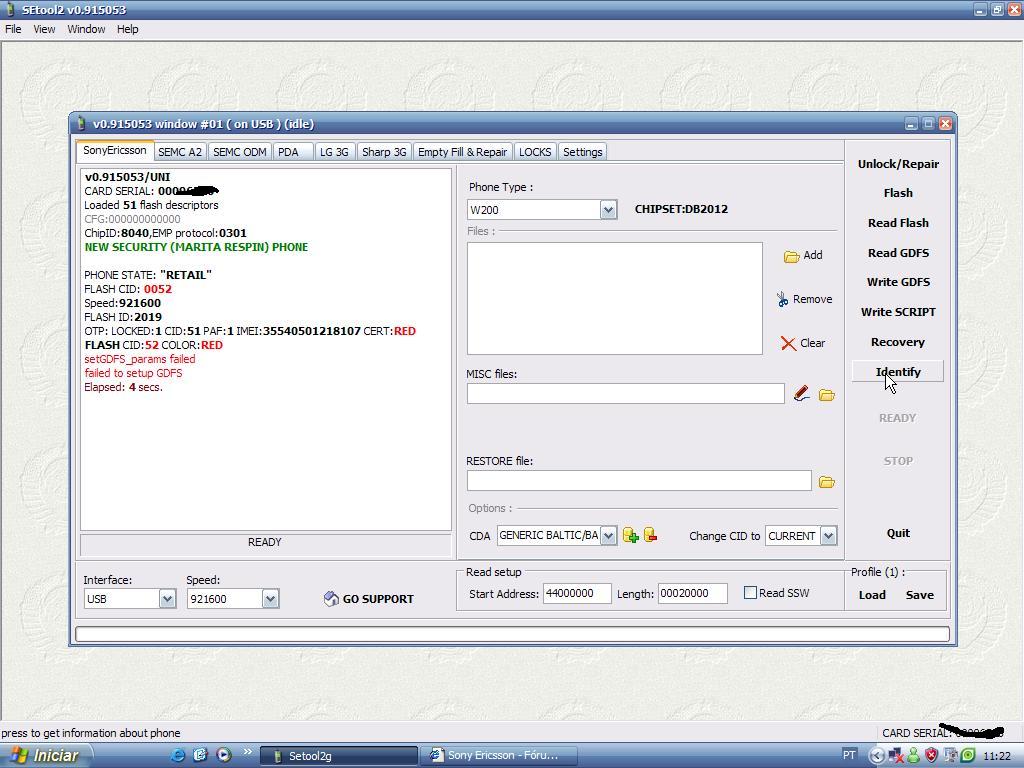The width and height of the screenshot is (1024, 768).
Task: Click the RESTORE file text field
Action: [639, 481]
